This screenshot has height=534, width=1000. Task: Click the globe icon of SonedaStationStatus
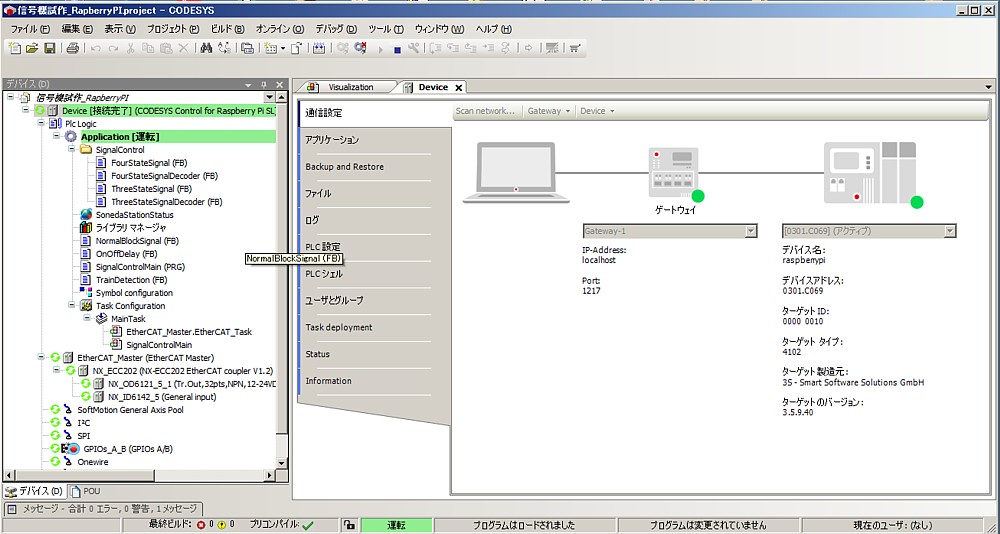point(86,215)
